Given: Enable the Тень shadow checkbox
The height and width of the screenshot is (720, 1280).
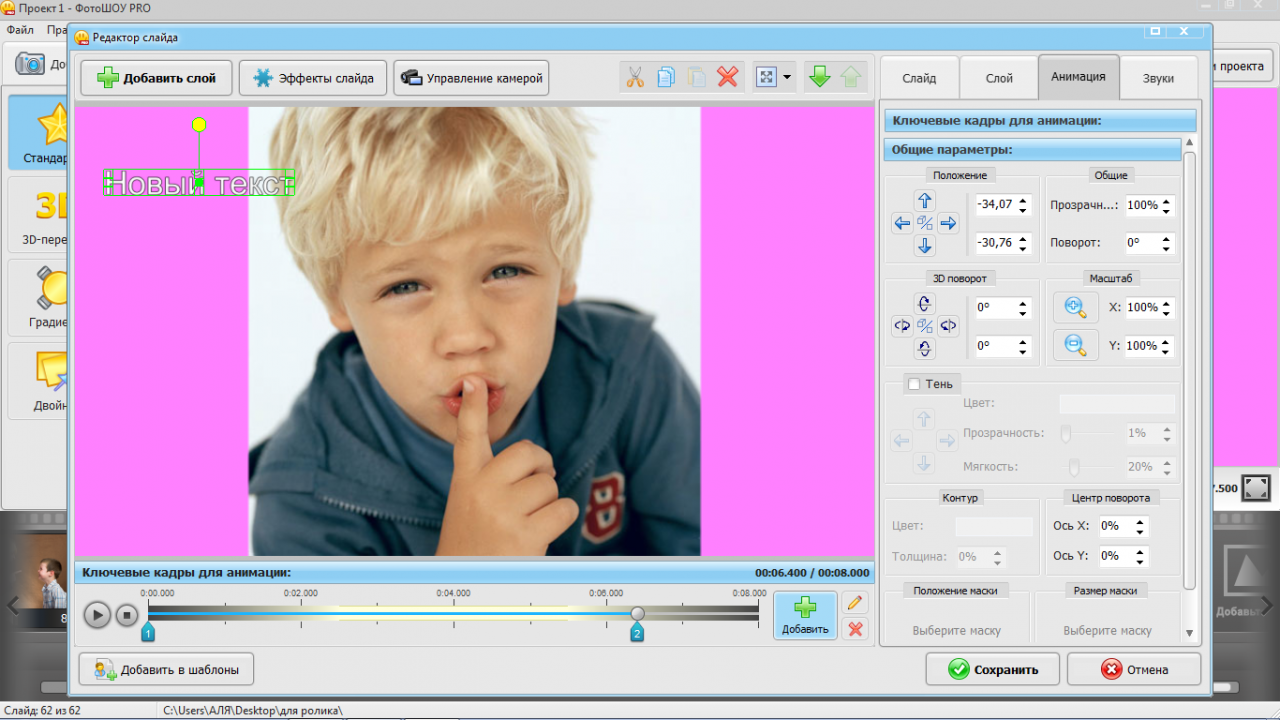Looking at the screenshot, I should pos(914,384).
